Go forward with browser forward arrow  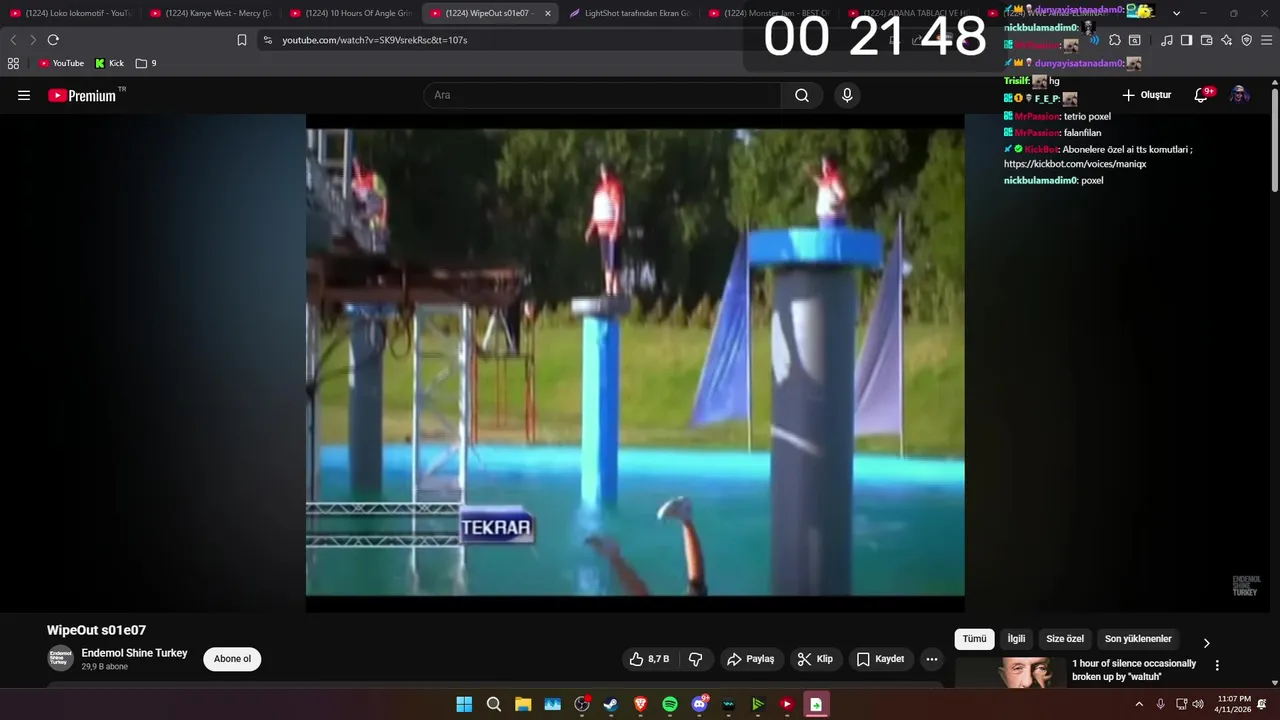(33, 40)
